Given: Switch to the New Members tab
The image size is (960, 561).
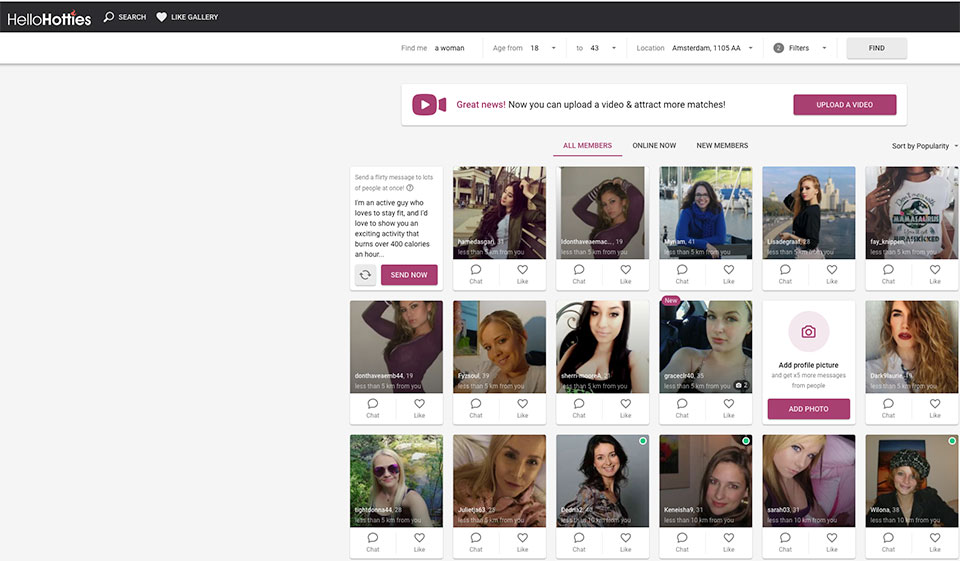Looking at the screenshot, I should pyautogui.click(x=722, y=146).
